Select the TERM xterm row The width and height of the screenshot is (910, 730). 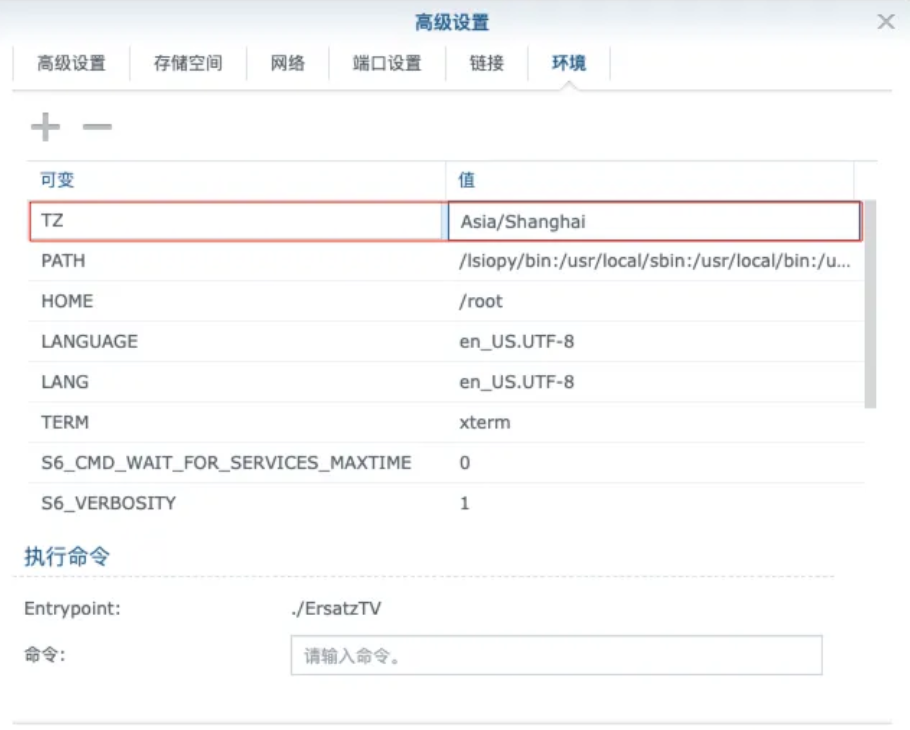236,422
